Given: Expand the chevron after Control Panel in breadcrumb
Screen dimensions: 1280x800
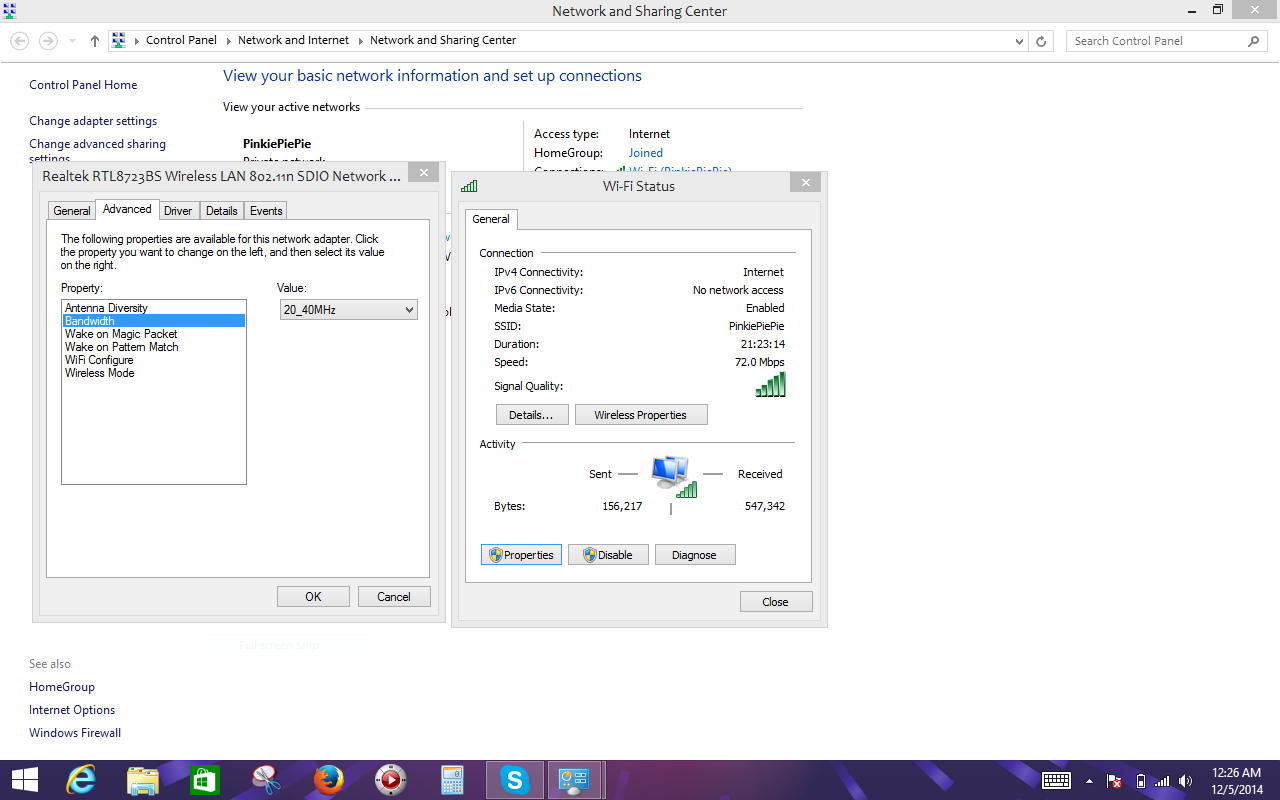Looking at the screenshot, I should click(x=227, y=41).
